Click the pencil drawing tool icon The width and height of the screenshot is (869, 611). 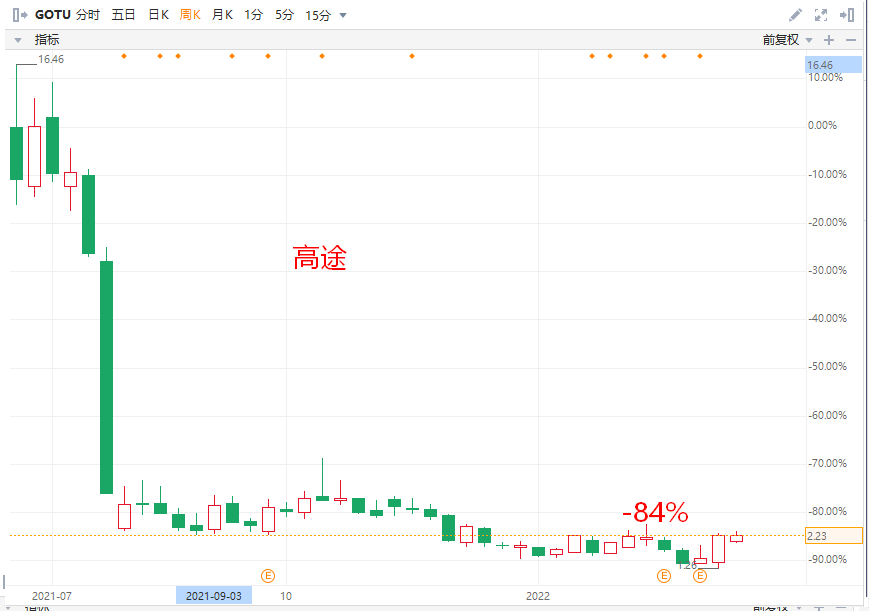795,15
